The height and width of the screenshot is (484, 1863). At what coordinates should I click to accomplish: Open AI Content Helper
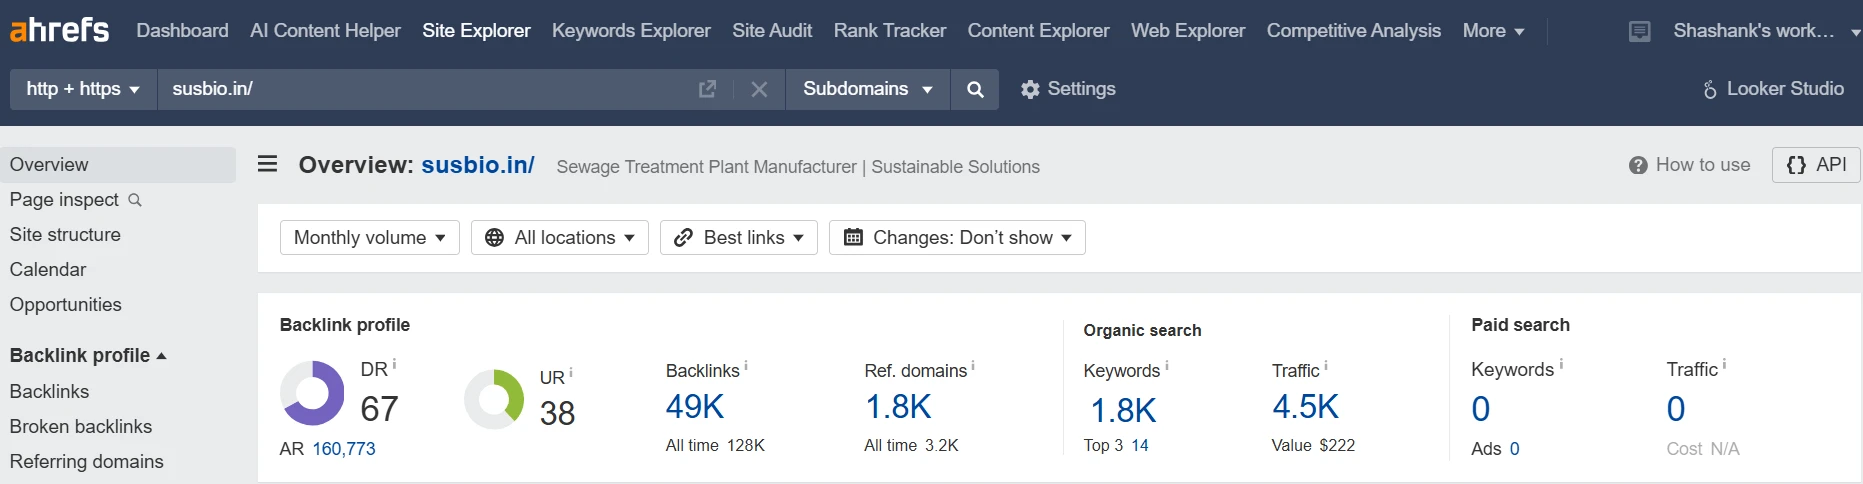(x=325, y=31)
